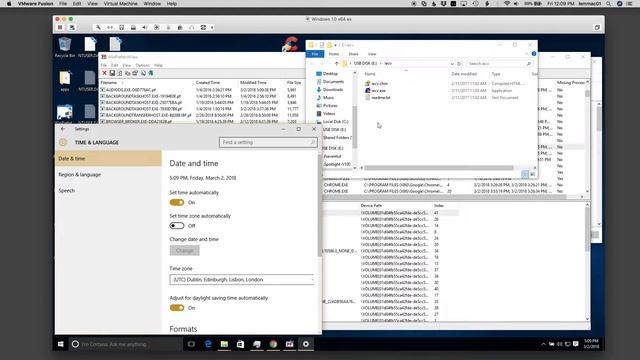The image size is (640, 360).
Task: Click USB DISK (E:) breadcrumb in Explorer
Action: coord(365,64)
